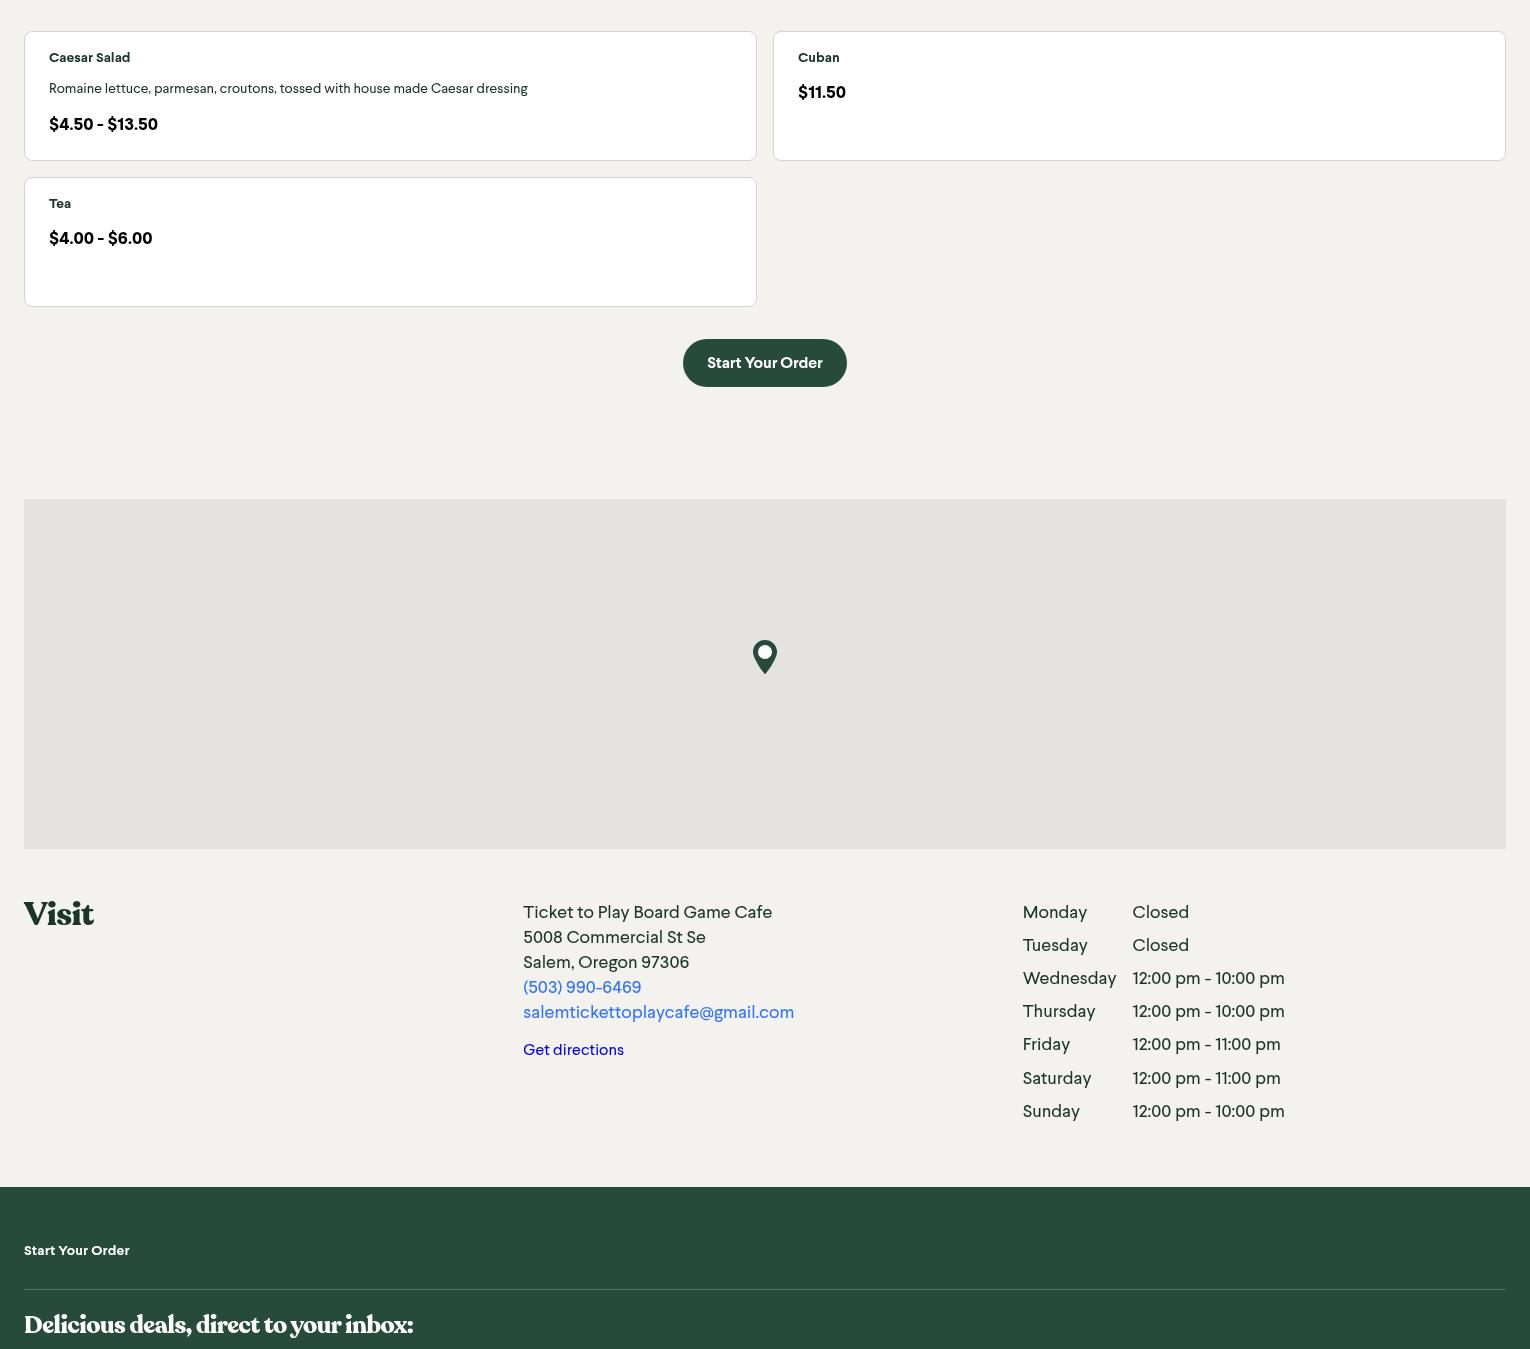Click Friday's 12:00 pm - 11:00 pm hours
The height and width of the screenshot is (1349, 1530).
point(1205,1044)
